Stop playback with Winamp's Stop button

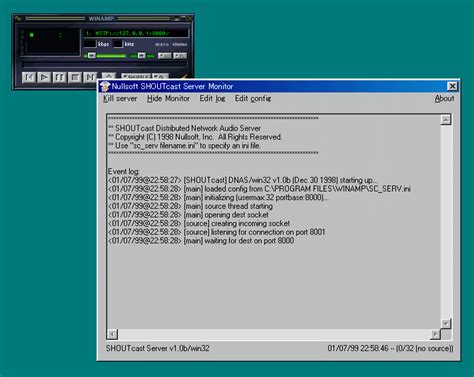[x=75, y=77]
